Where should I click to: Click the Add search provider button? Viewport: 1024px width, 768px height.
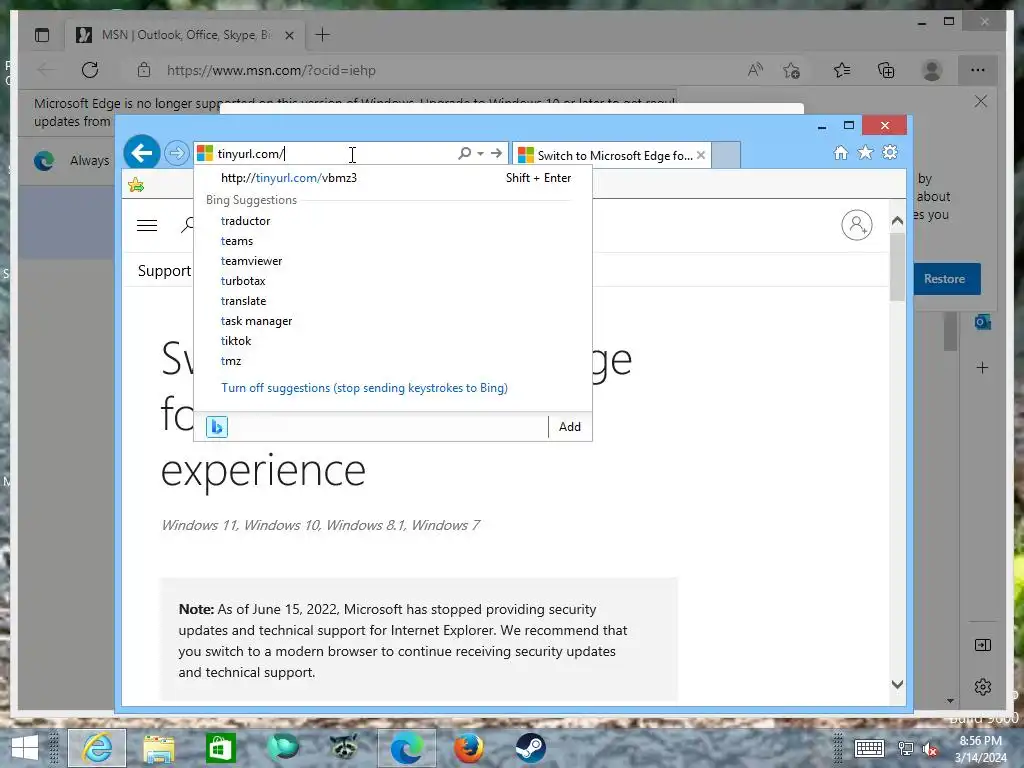(x=569, y=426)
